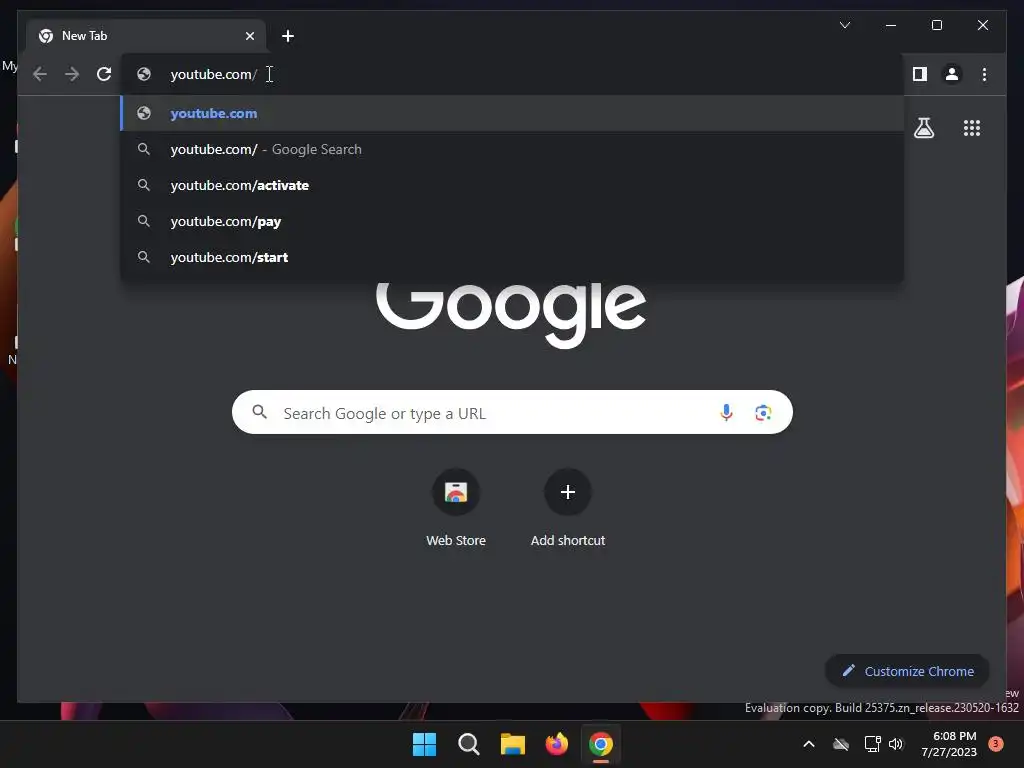This screenshot has height=768, width=1024.
Task: Search by image with Google Lens icon
Action: pos(763,413)
